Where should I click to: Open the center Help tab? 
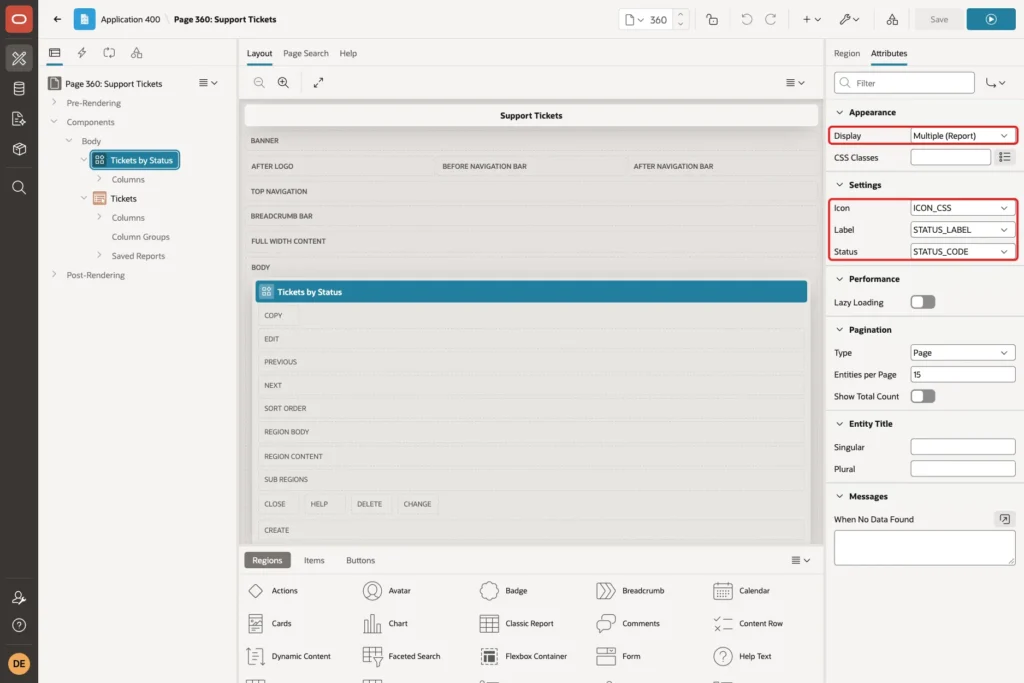pos(348,54)
